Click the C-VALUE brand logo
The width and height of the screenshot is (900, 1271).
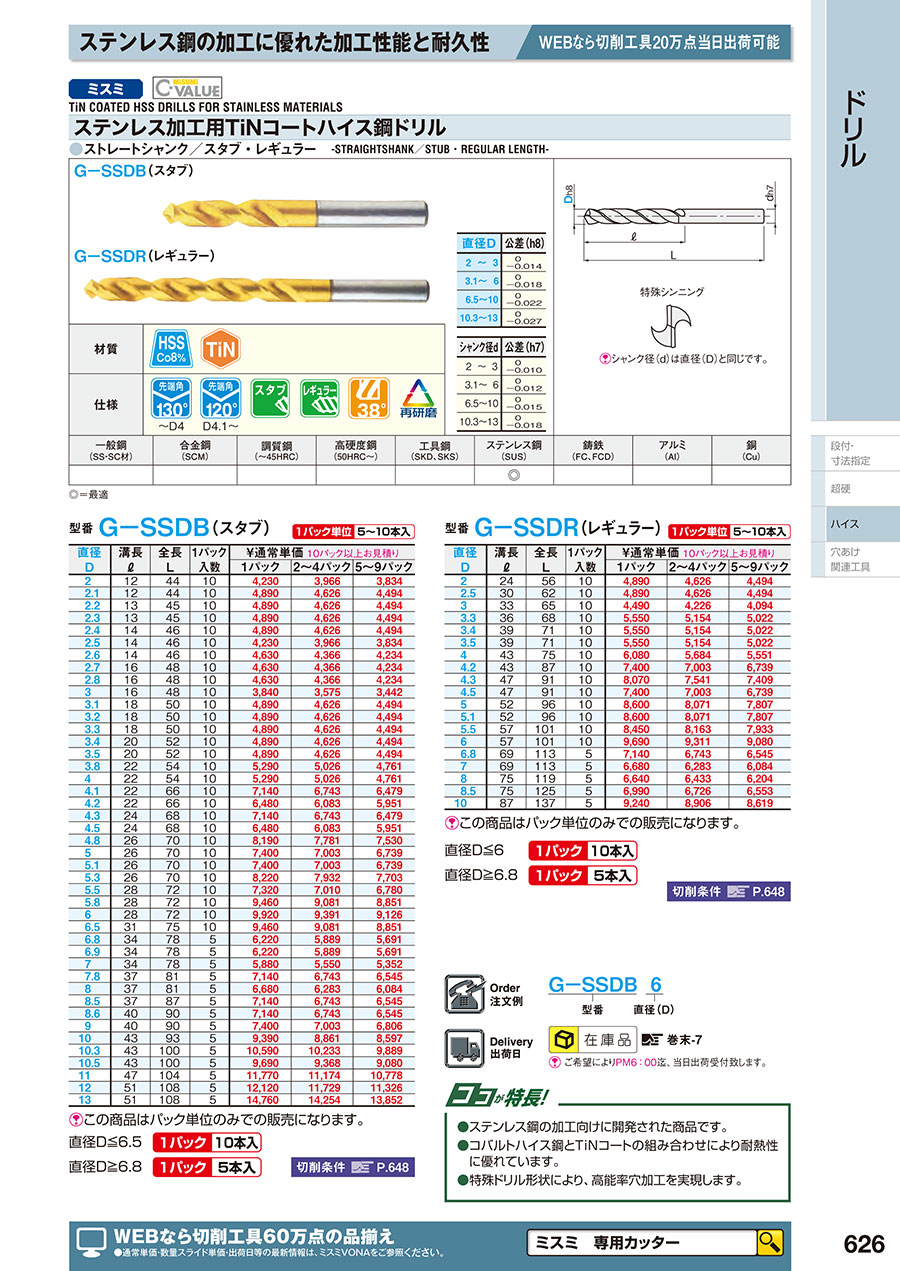tap(187, 88)
